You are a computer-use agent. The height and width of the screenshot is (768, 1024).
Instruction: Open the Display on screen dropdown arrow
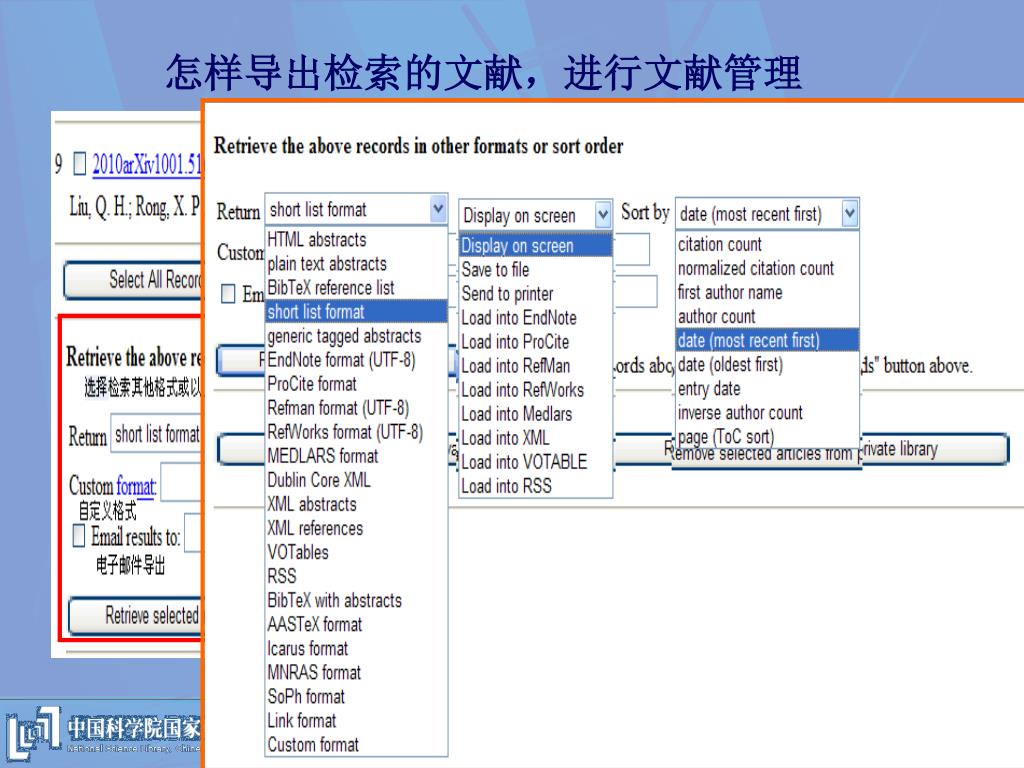[603, 214]
